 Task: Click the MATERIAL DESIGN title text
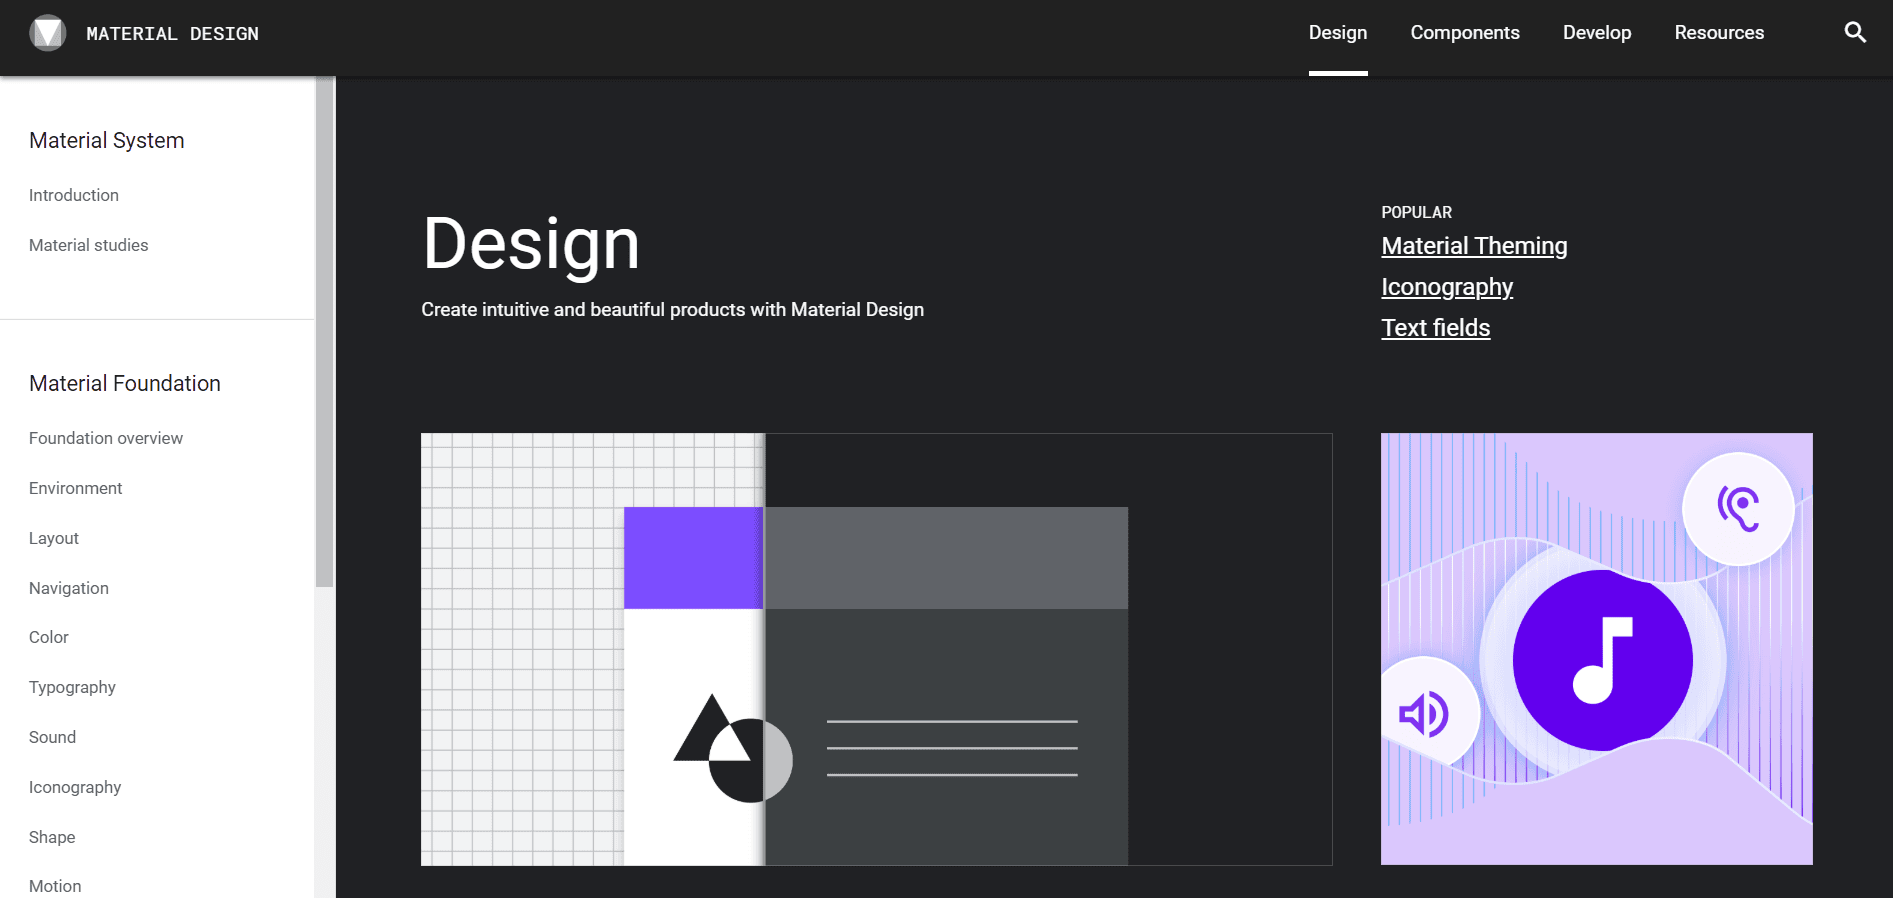click(x=172, y=34)
